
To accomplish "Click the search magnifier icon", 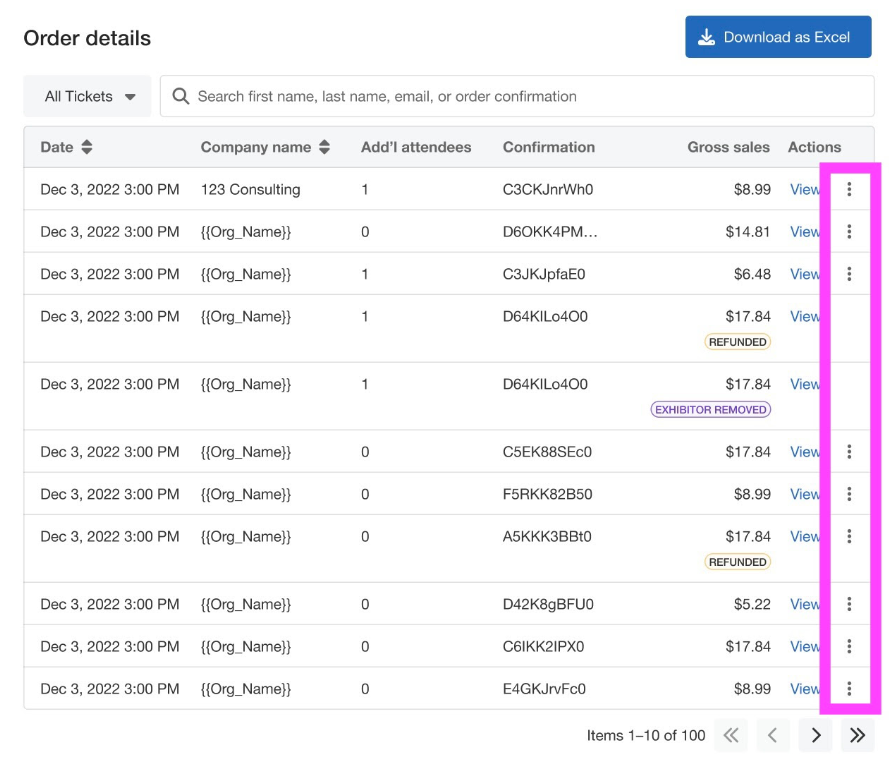I will [181, 96].
